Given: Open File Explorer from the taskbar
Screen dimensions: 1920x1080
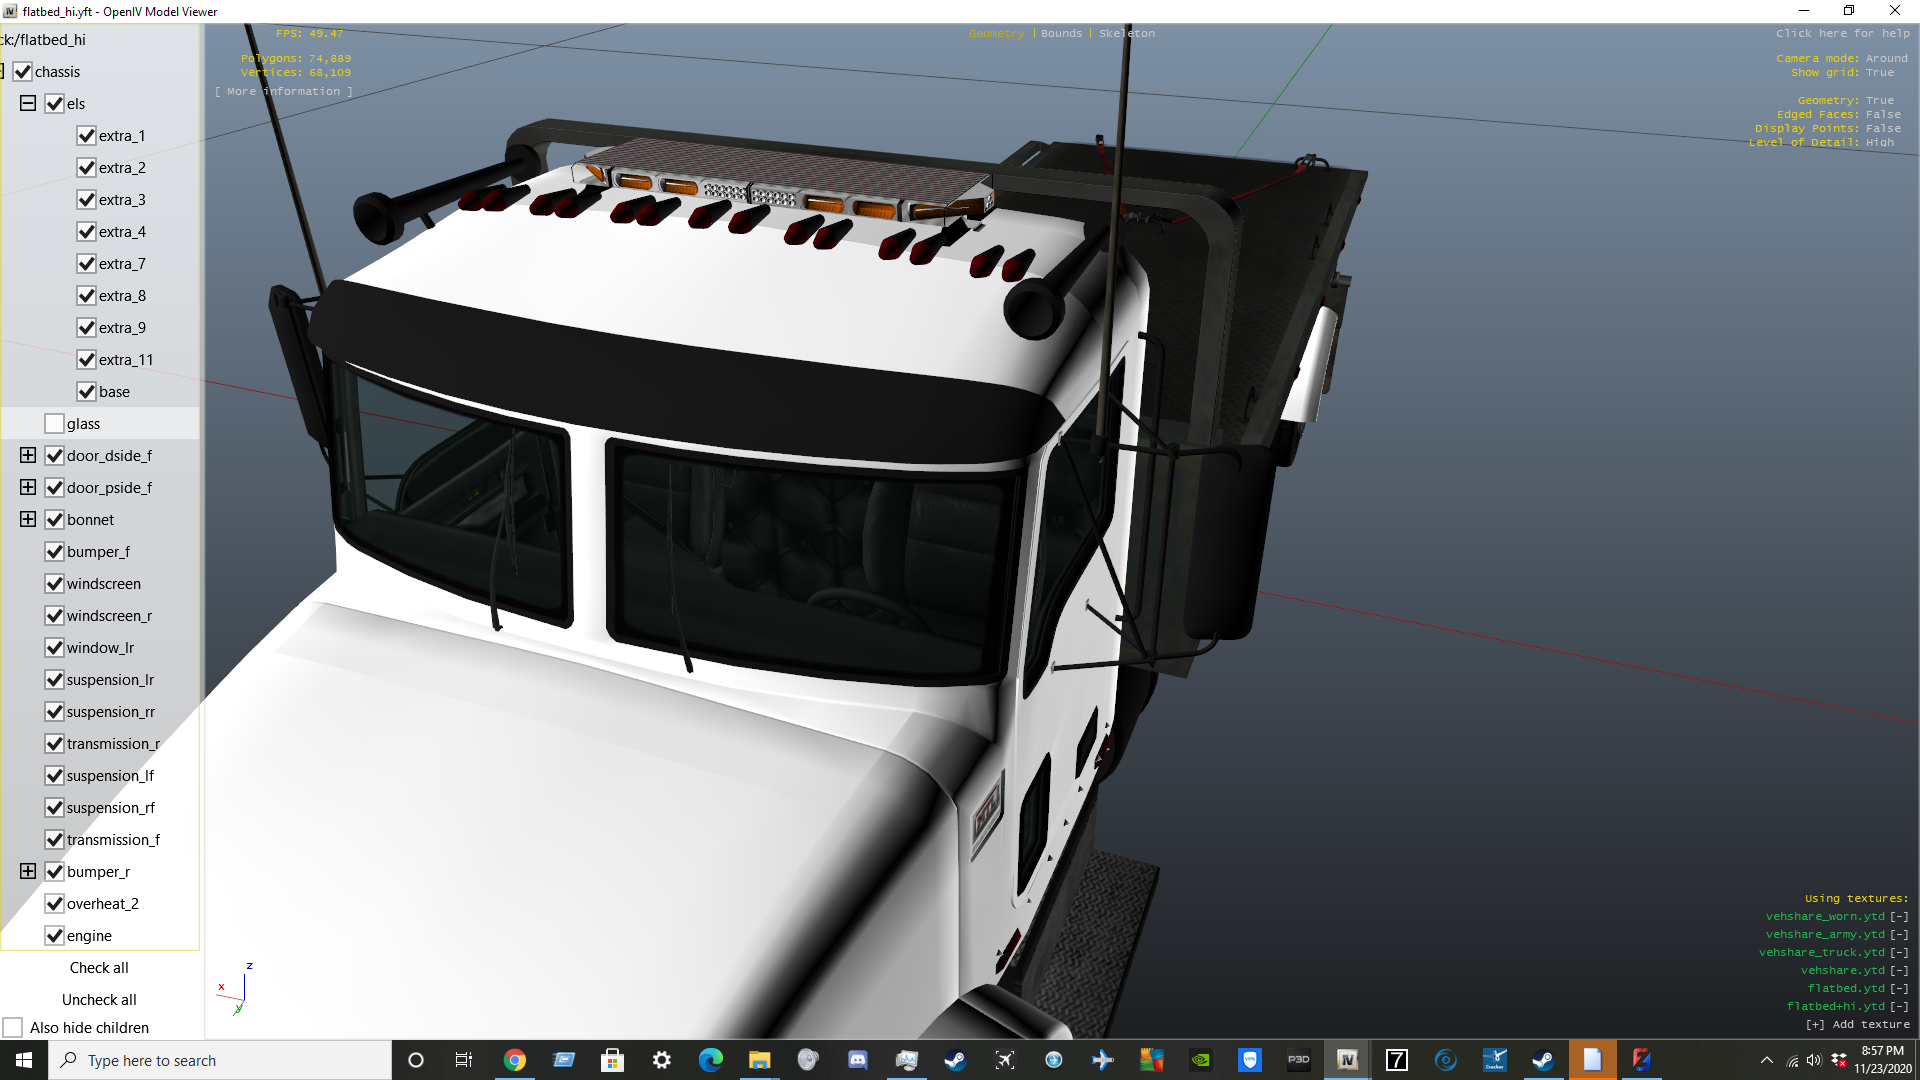Looking at the screenshot, I should (759, 1060).
